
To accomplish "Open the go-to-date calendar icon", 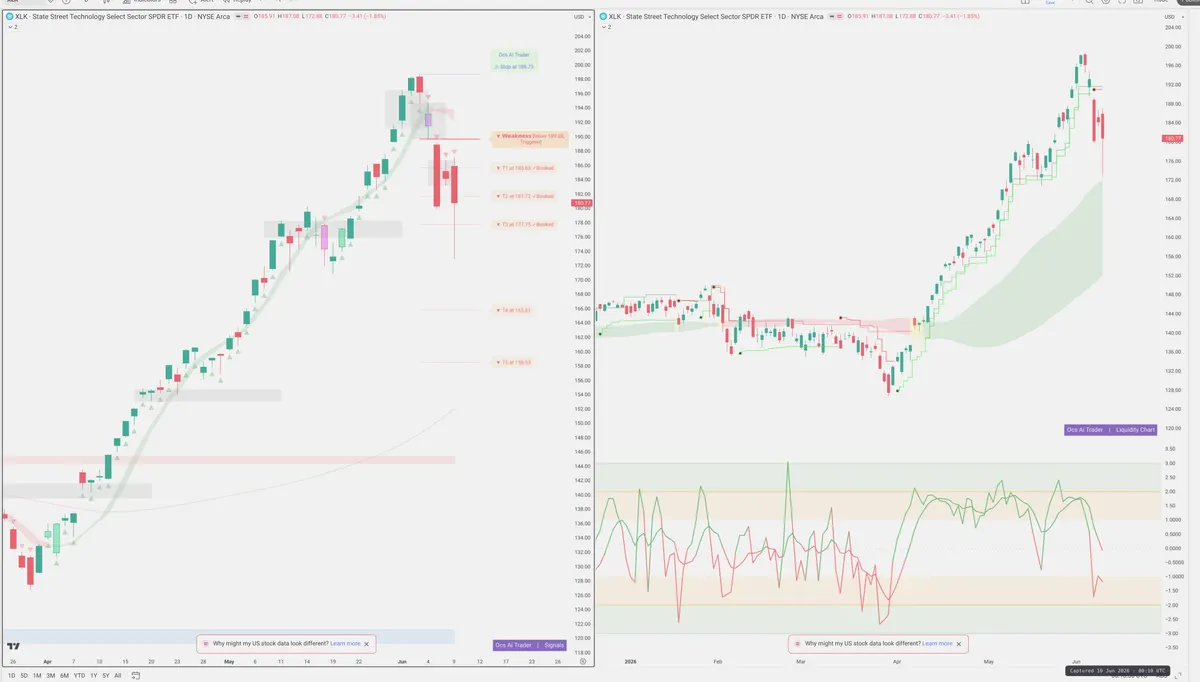I will [135, 676].
